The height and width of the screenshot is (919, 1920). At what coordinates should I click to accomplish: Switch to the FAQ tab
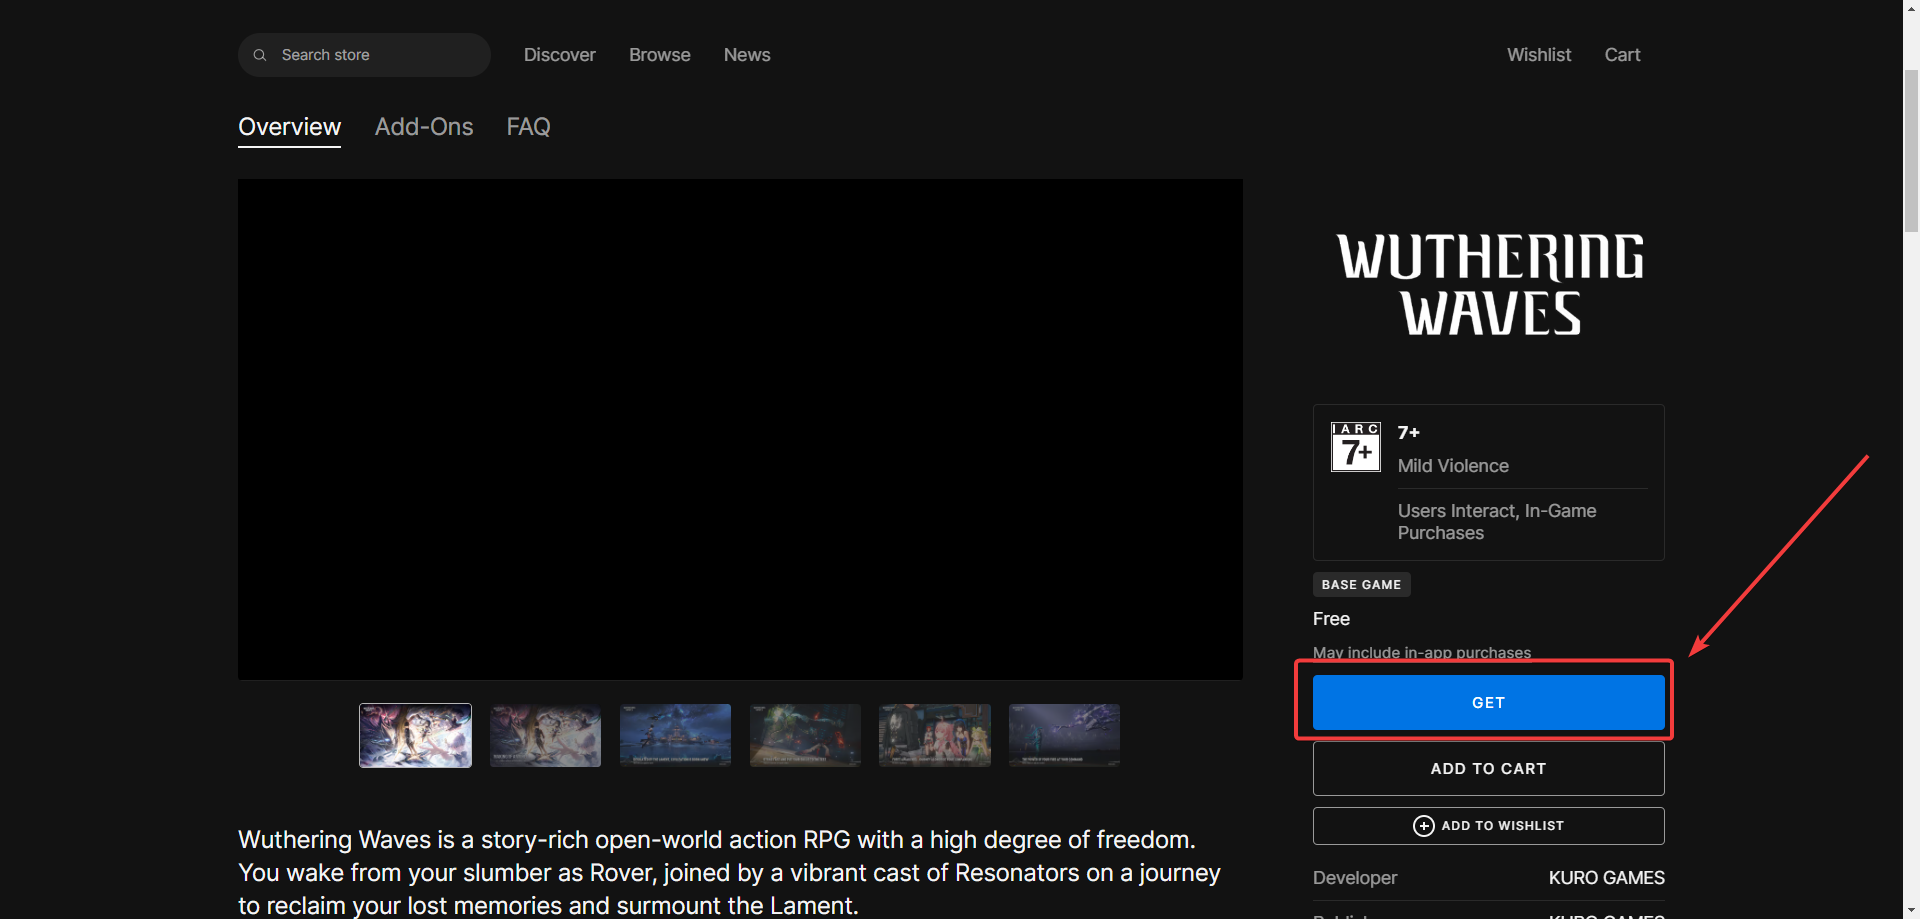point(528,127)
